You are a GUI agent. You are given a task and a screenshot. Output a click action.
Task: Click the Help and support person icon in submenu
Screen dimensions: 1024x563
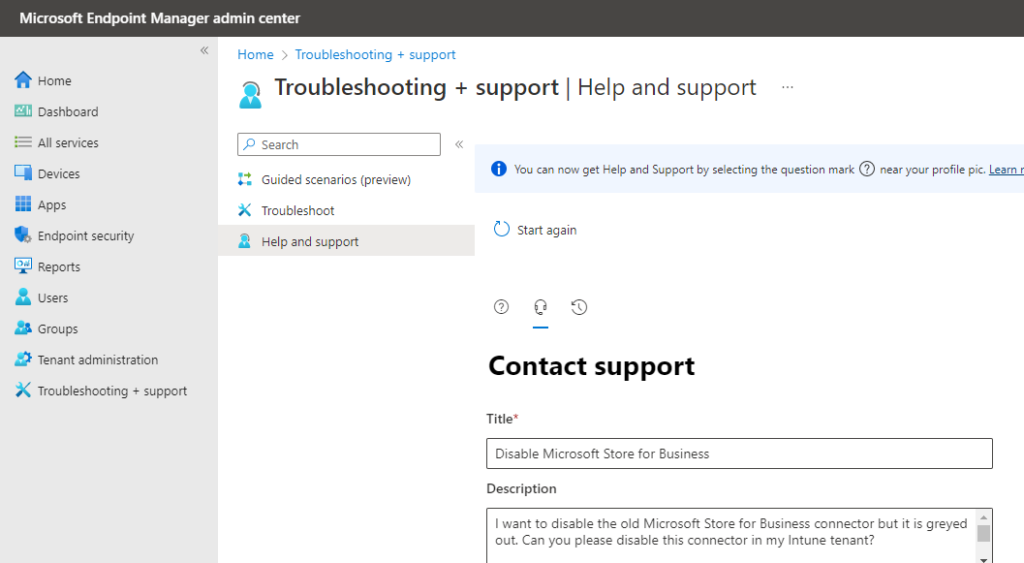(245, 241)
